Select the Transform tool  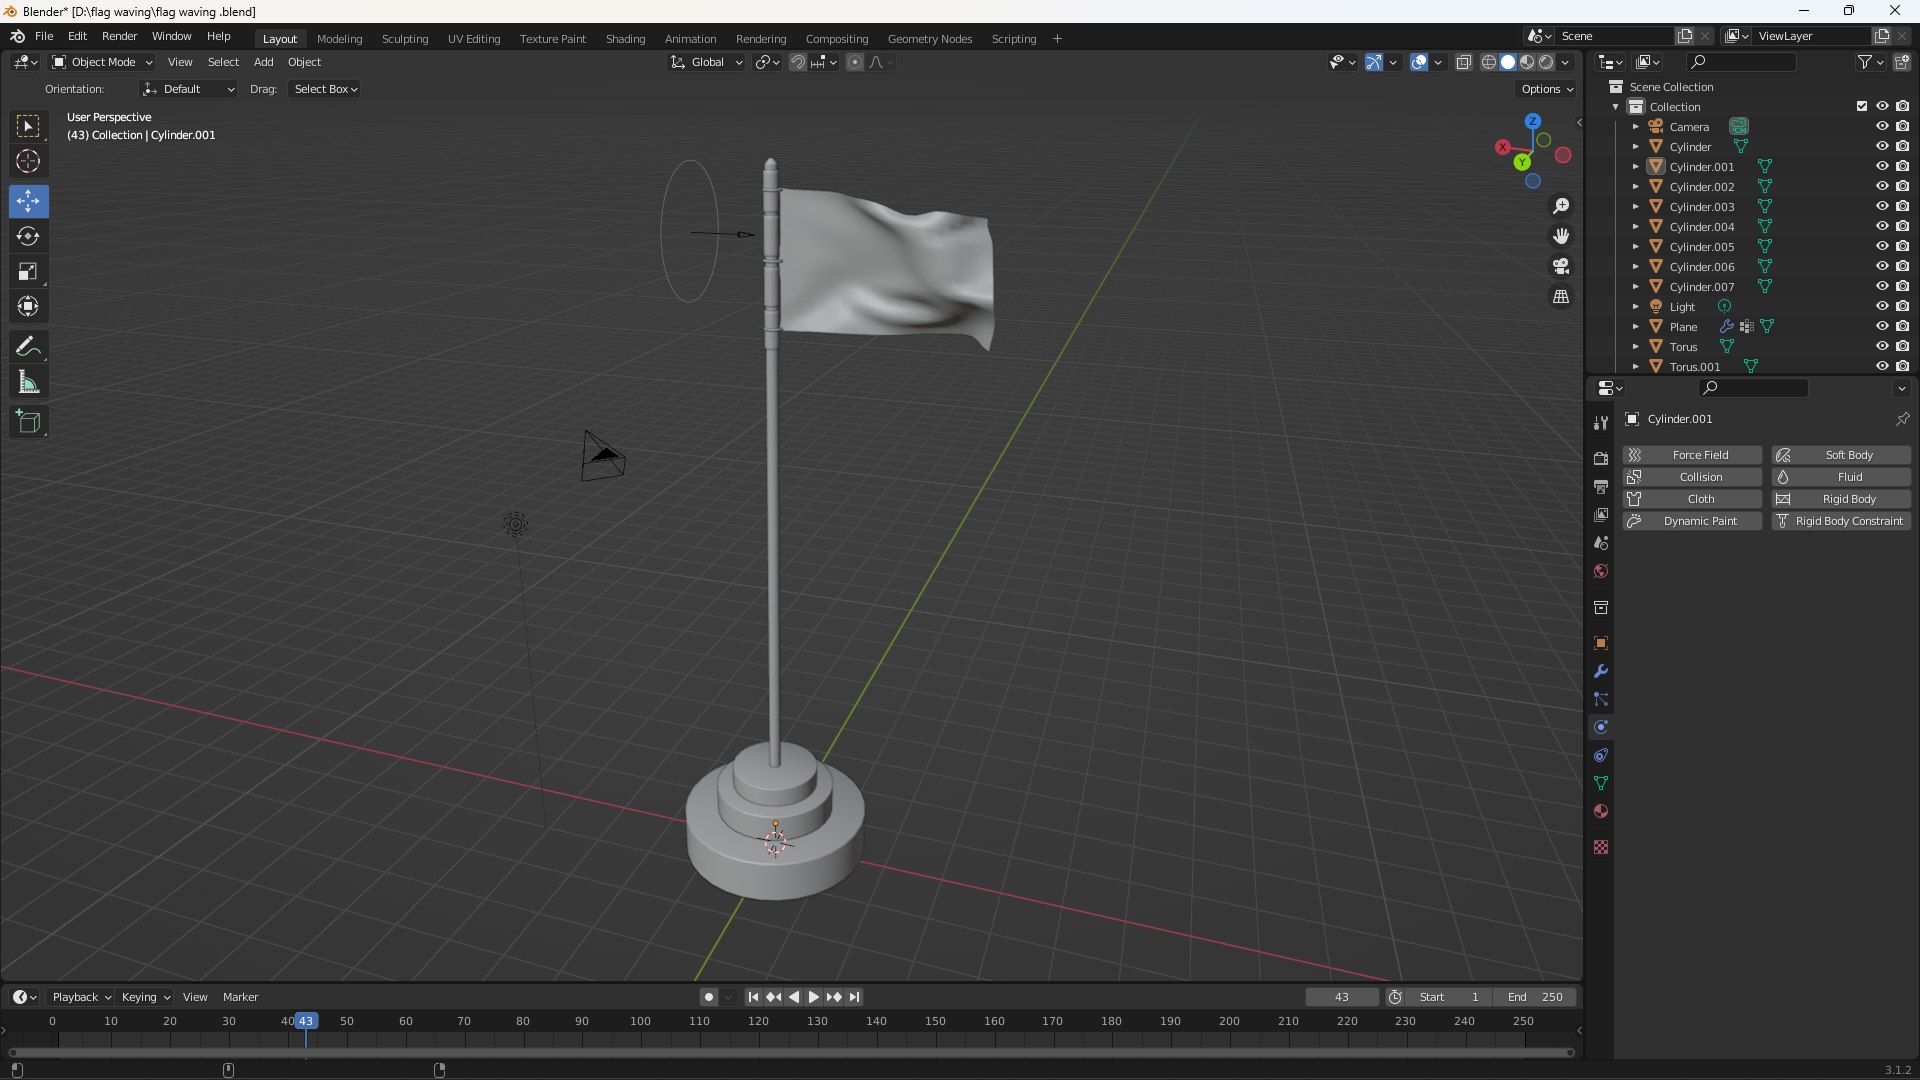coord(28,306)
